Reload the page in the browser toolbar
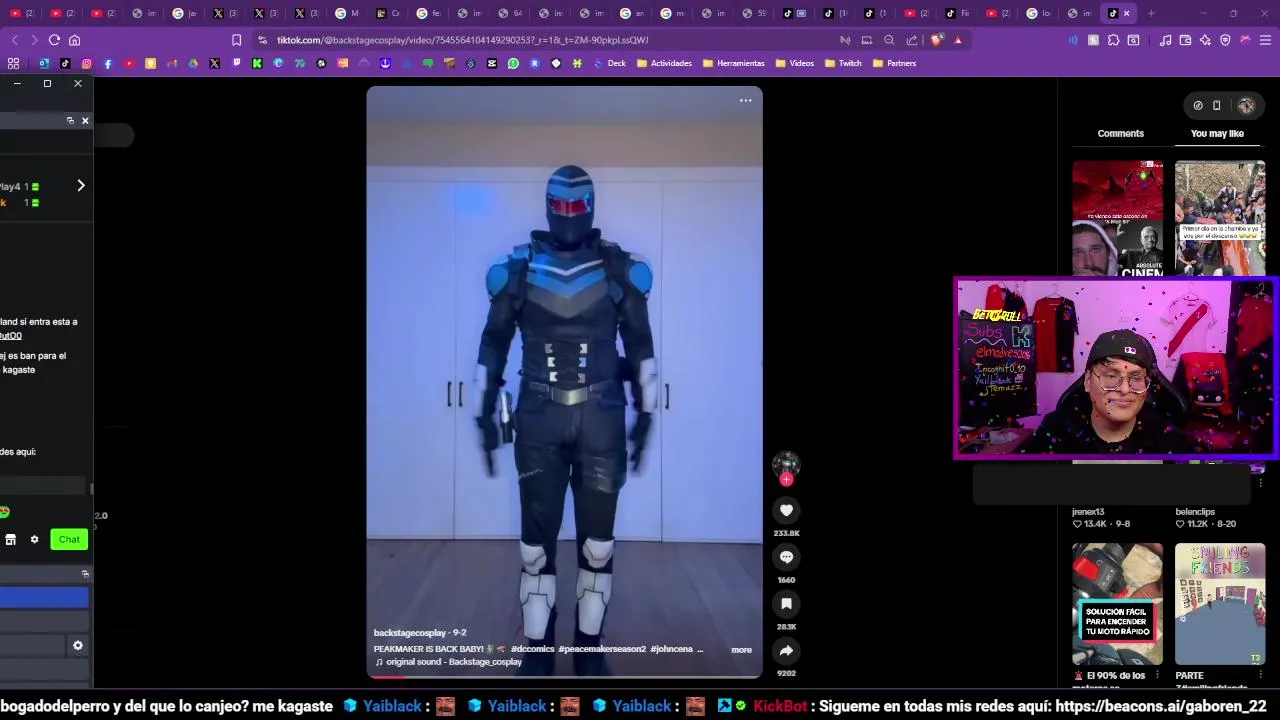The image size is (1280, 720). (54, 40)
